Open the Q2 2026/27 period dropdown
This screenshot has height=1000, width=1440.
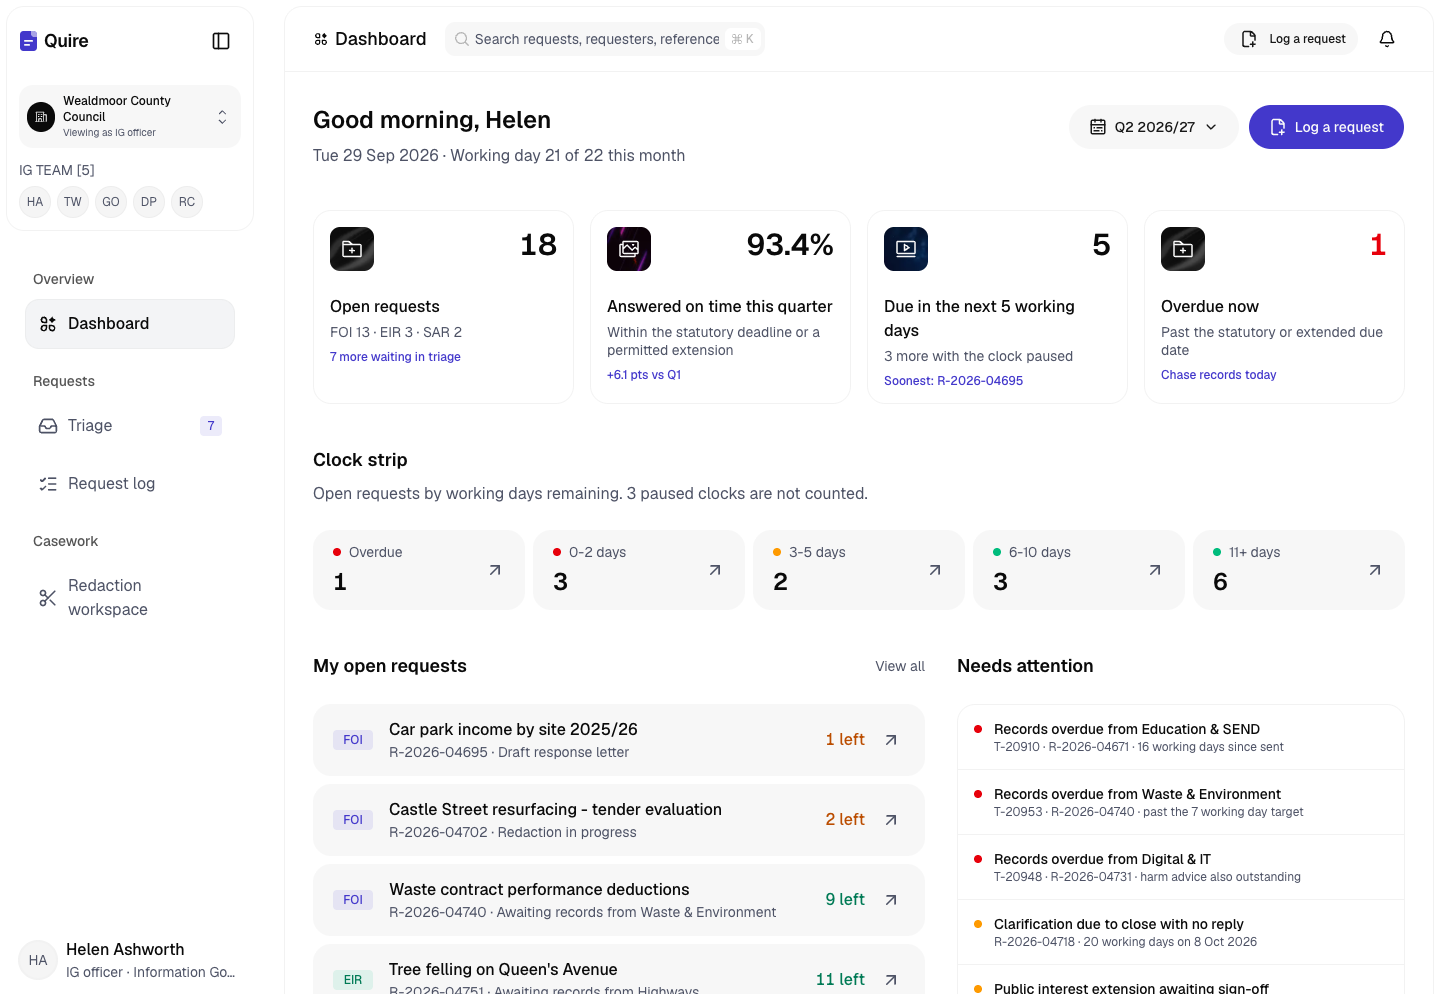pos(1154,127)
